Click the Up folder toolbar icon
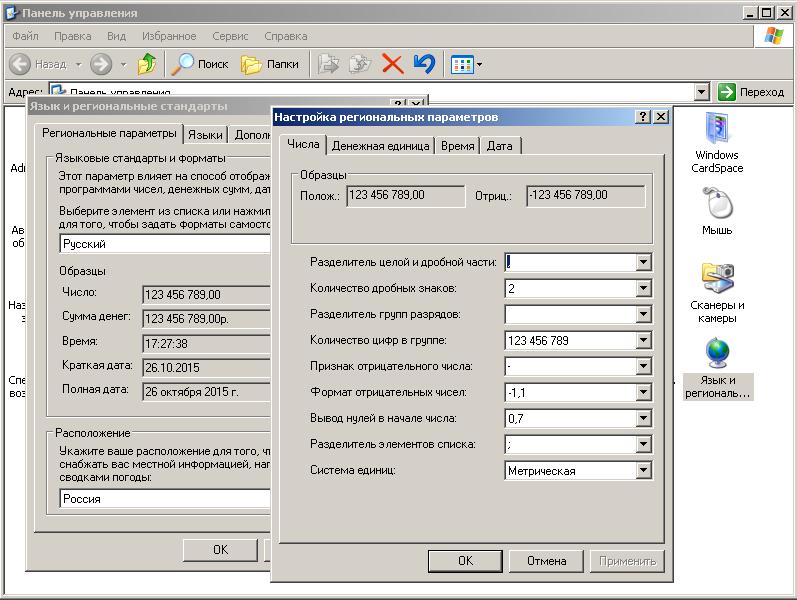797x600 pixels. click(147, 64)
